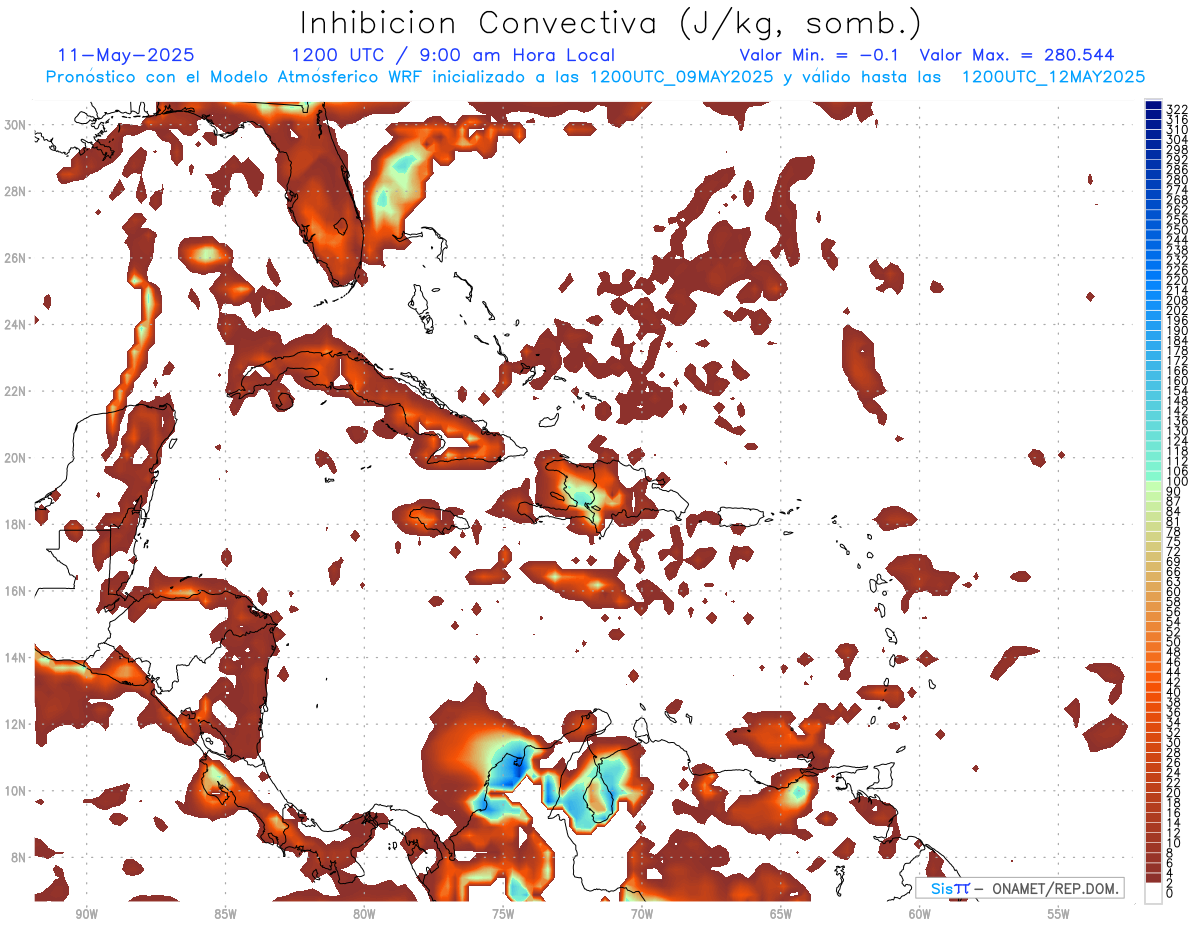Viewport: 1200px width, 927px height.
Task: Click '1200 UTC / 9:00 am Hora Local'
Action: 453,55
